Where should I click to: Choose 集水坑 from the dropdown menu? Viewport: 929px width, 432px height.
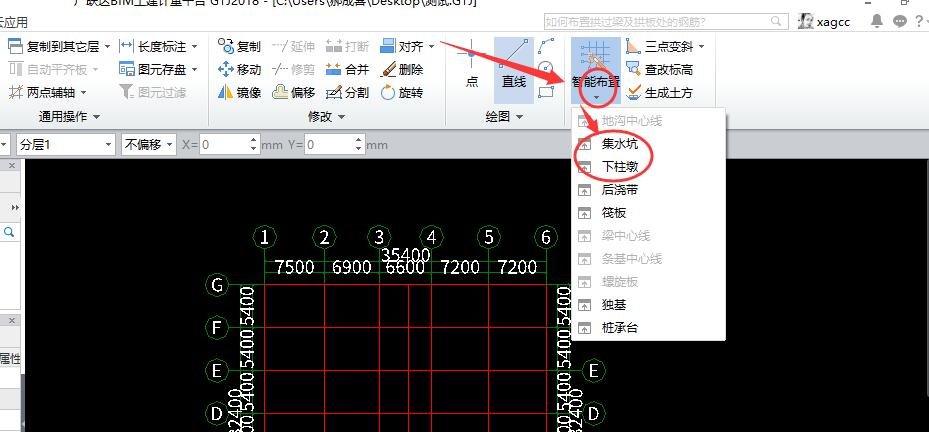[648, 144]
